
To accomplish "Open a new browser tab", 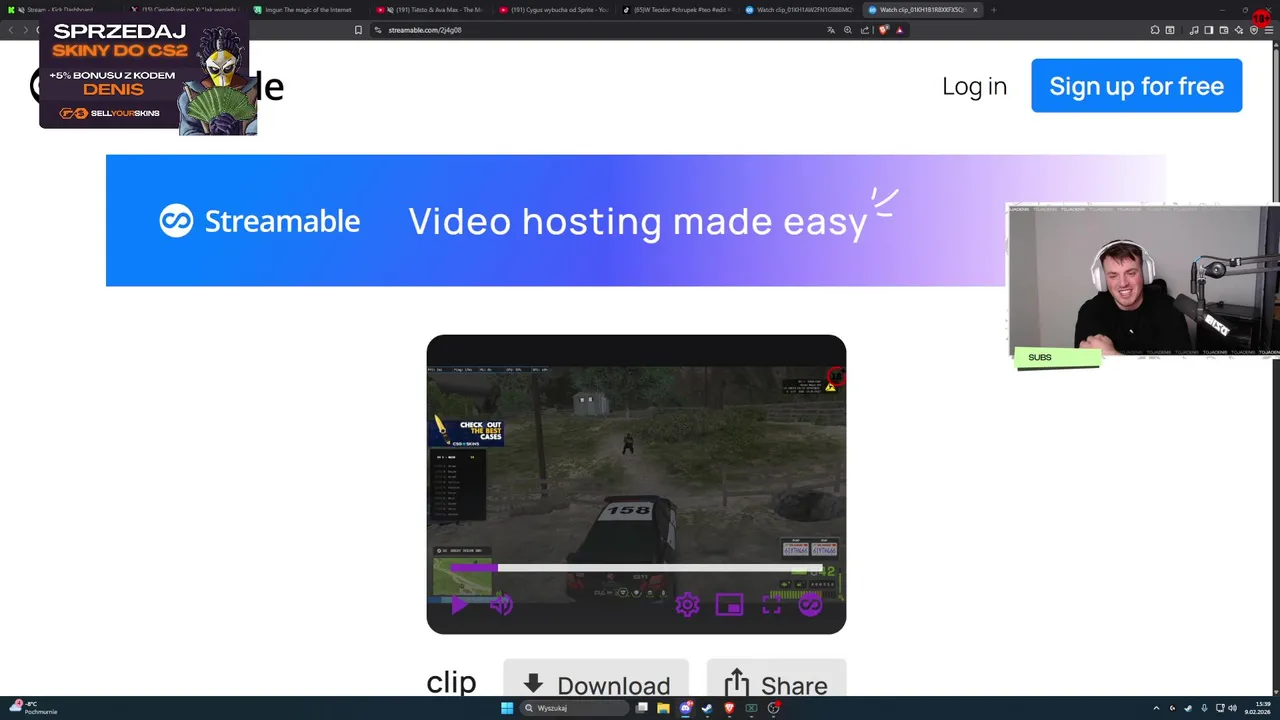I will tap(994, 10).
